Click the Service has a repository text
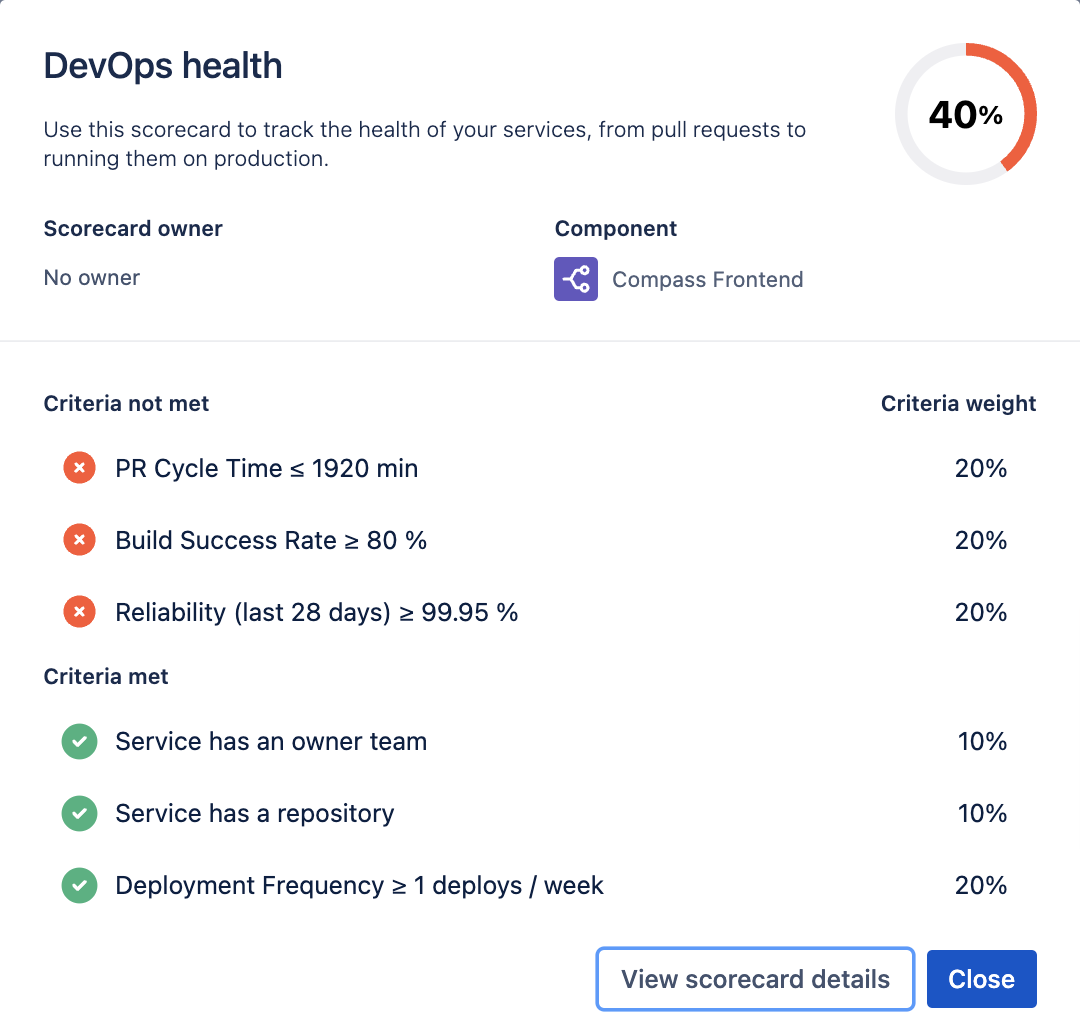 point(254,814)
